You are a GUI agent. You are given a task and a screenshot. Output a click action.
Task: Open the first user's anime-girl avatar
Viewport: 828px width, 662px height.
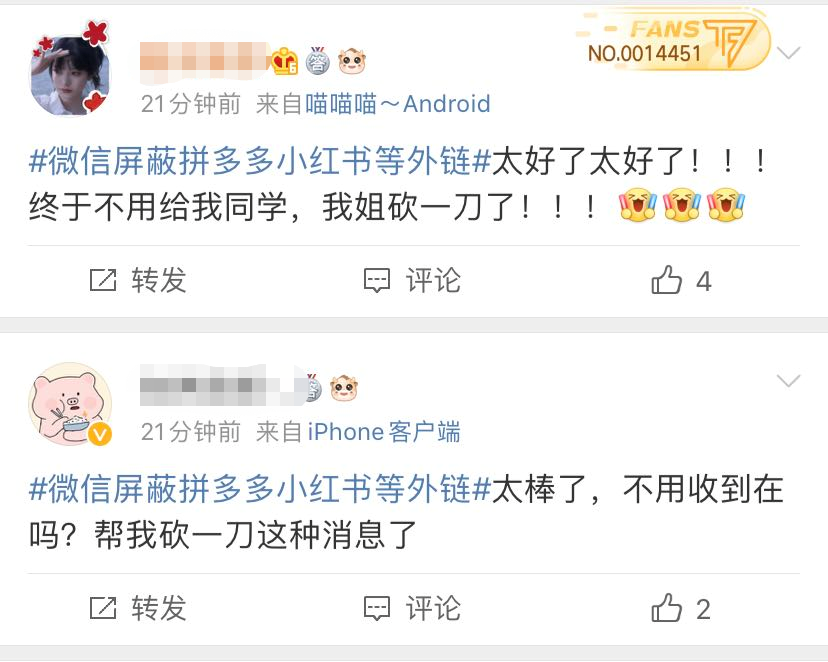70,70
